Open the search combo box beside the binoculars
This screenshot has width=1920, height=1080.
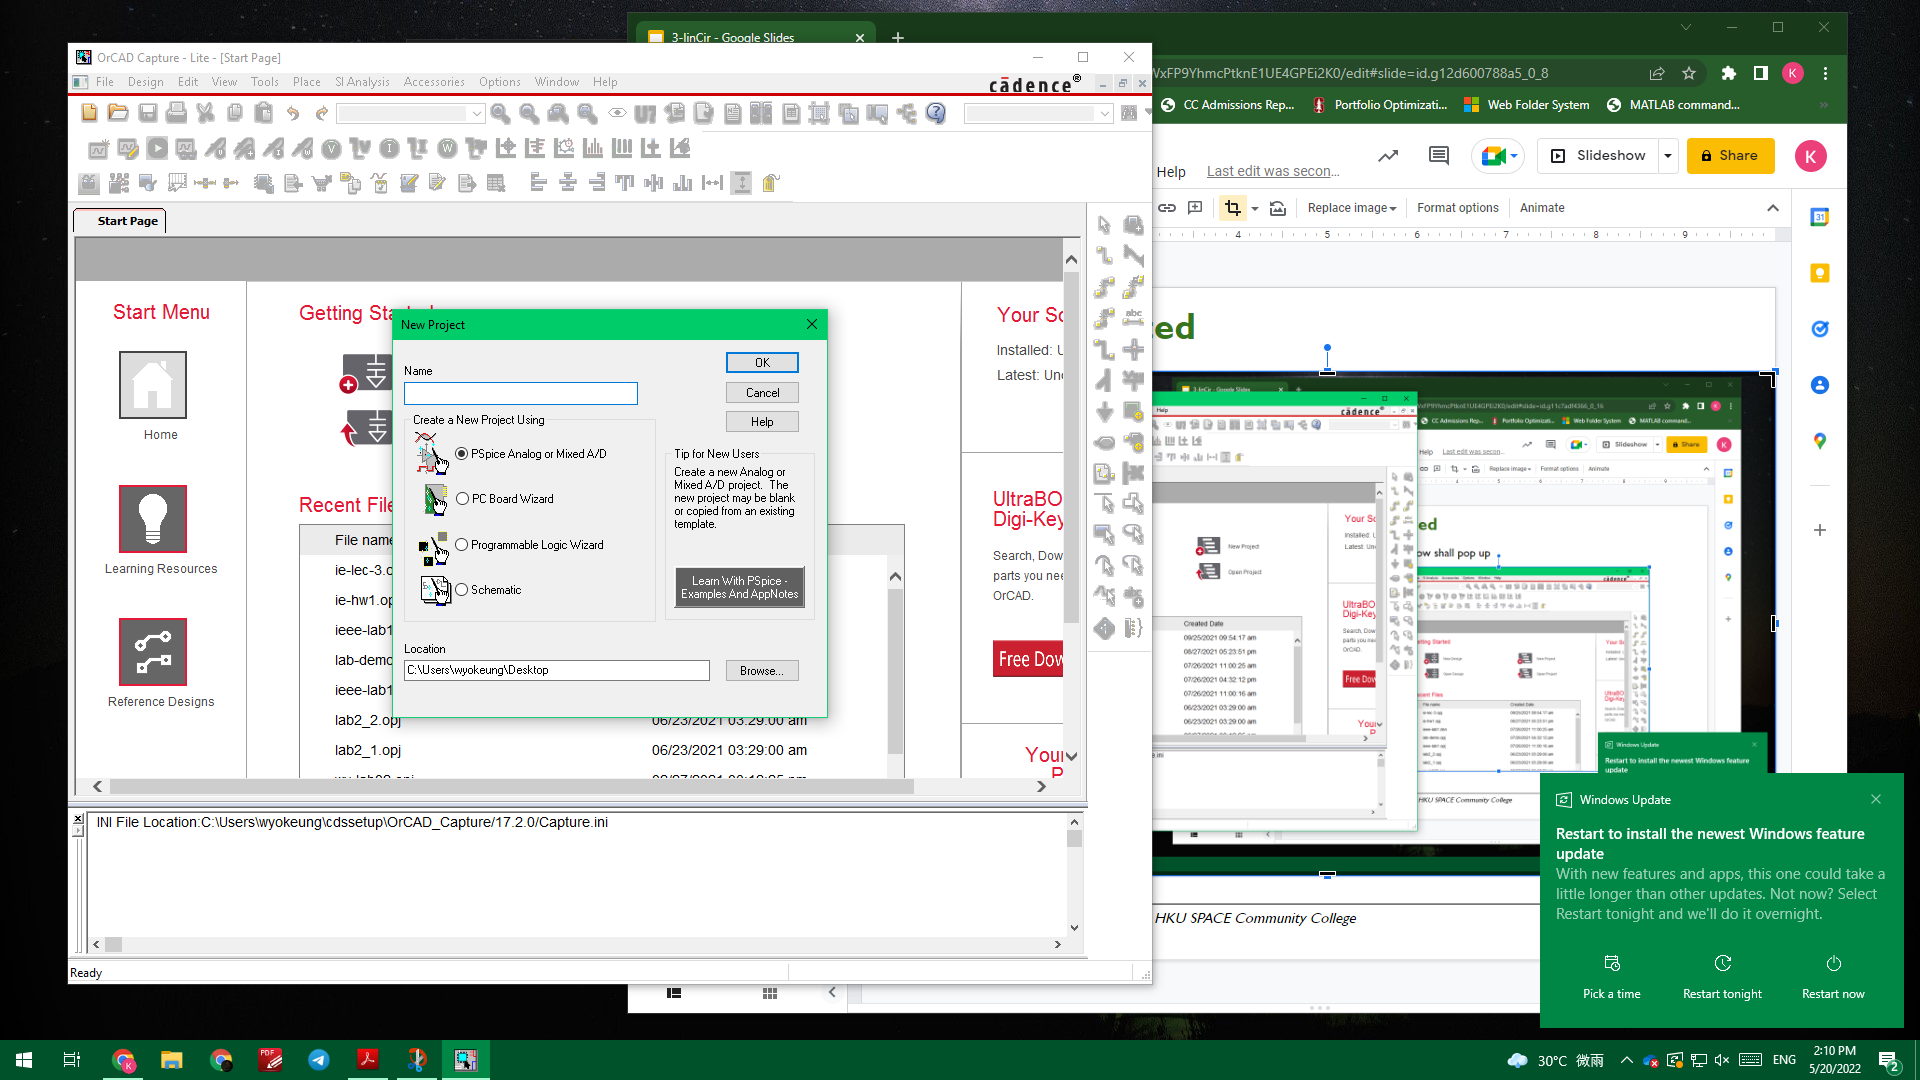click(1038, 113)
